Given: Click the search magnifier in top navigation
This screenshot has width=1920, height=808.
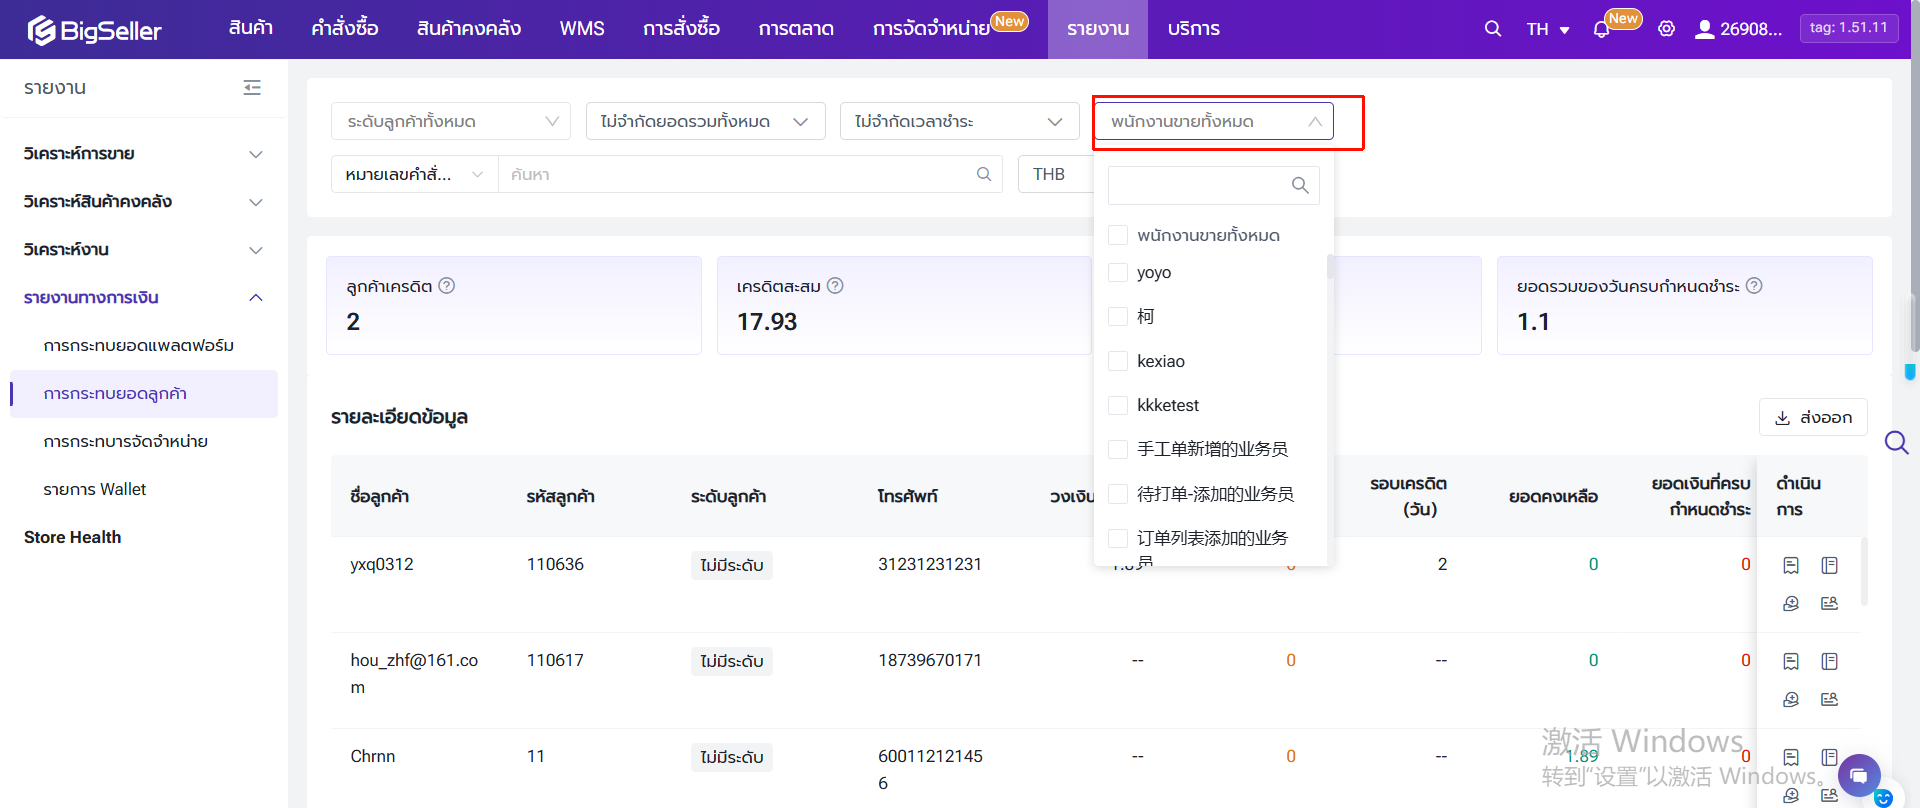Looking at the screenshot, I should tap(1492, 29).
